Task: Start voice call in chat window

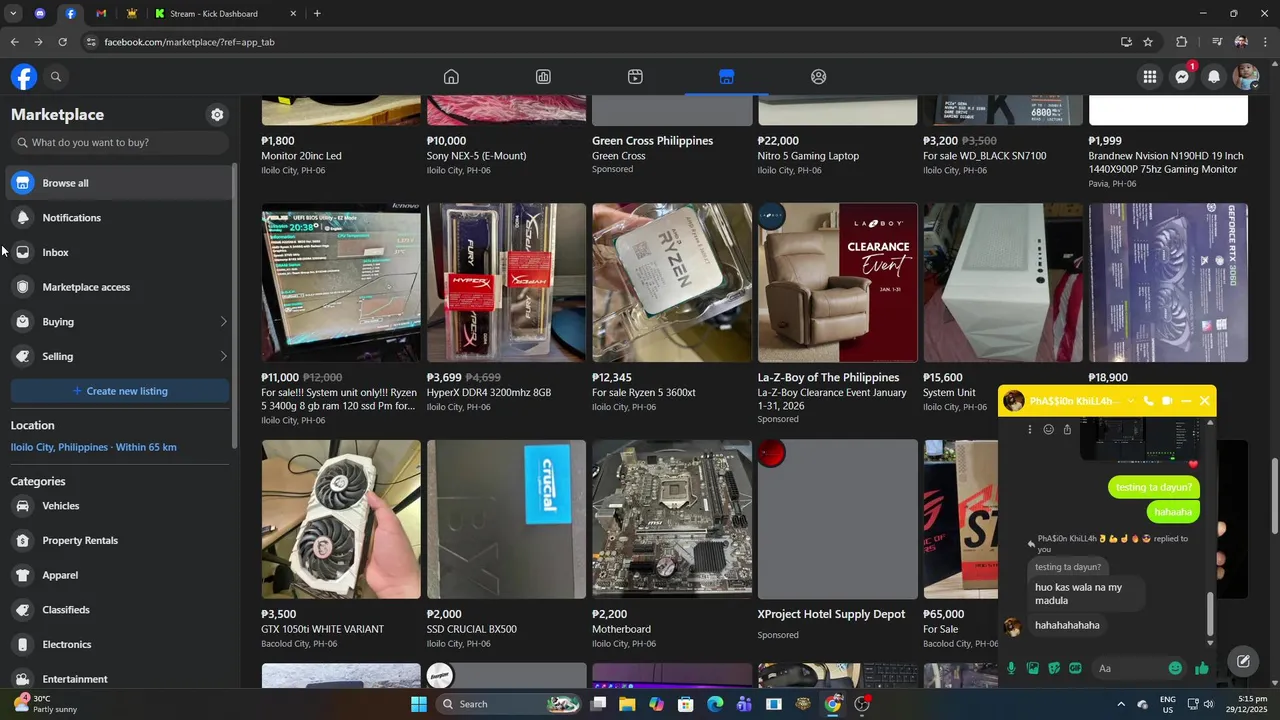Action: (x=1149, y=401)
